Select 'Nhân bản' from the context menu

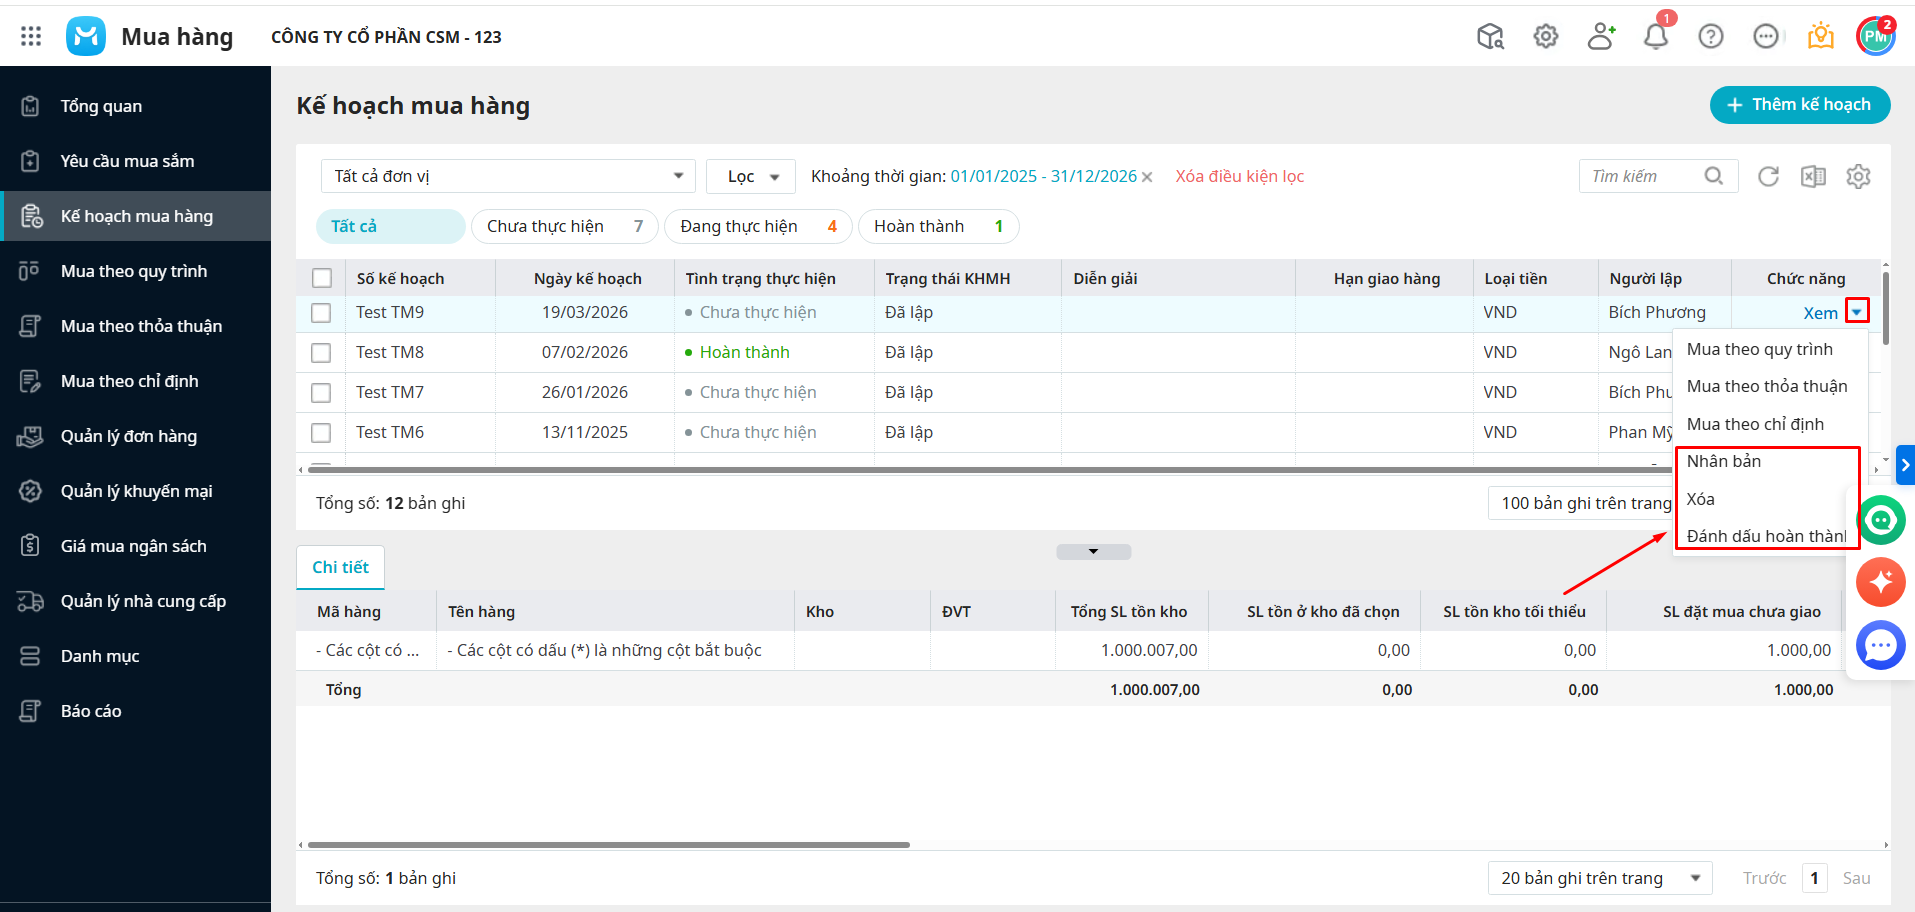tap(1724, 461)
